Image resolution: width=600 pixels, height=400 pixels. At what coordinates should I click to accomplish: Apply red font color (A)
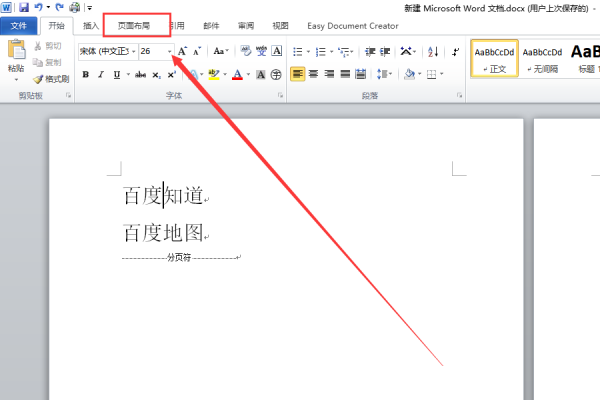click(238, 74)
